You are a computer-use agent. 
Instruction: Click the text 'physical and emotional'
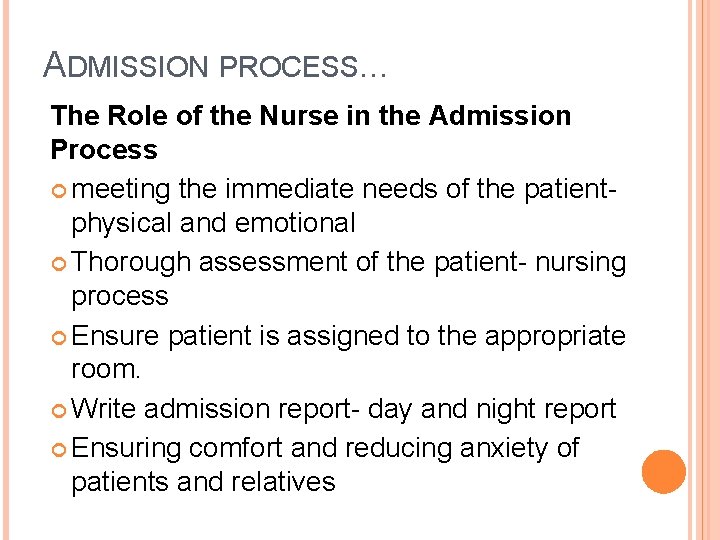pos(214,225)
